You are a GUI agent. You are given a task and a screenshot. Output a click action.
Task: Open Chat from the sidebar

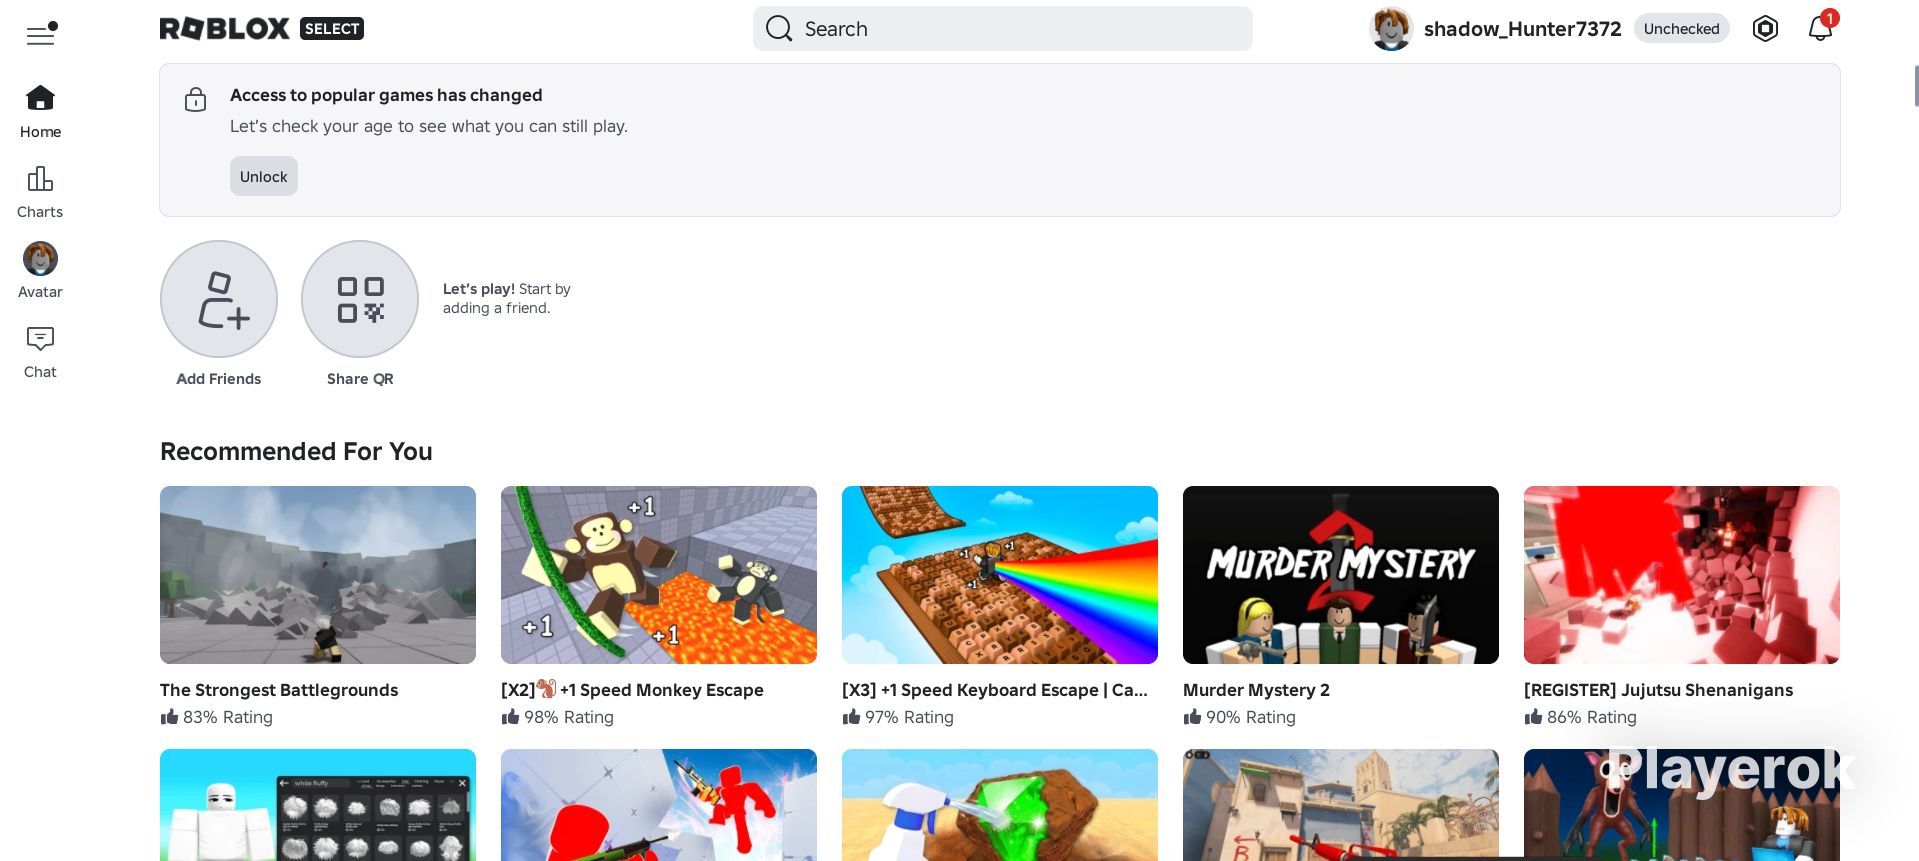pos(40,351)
